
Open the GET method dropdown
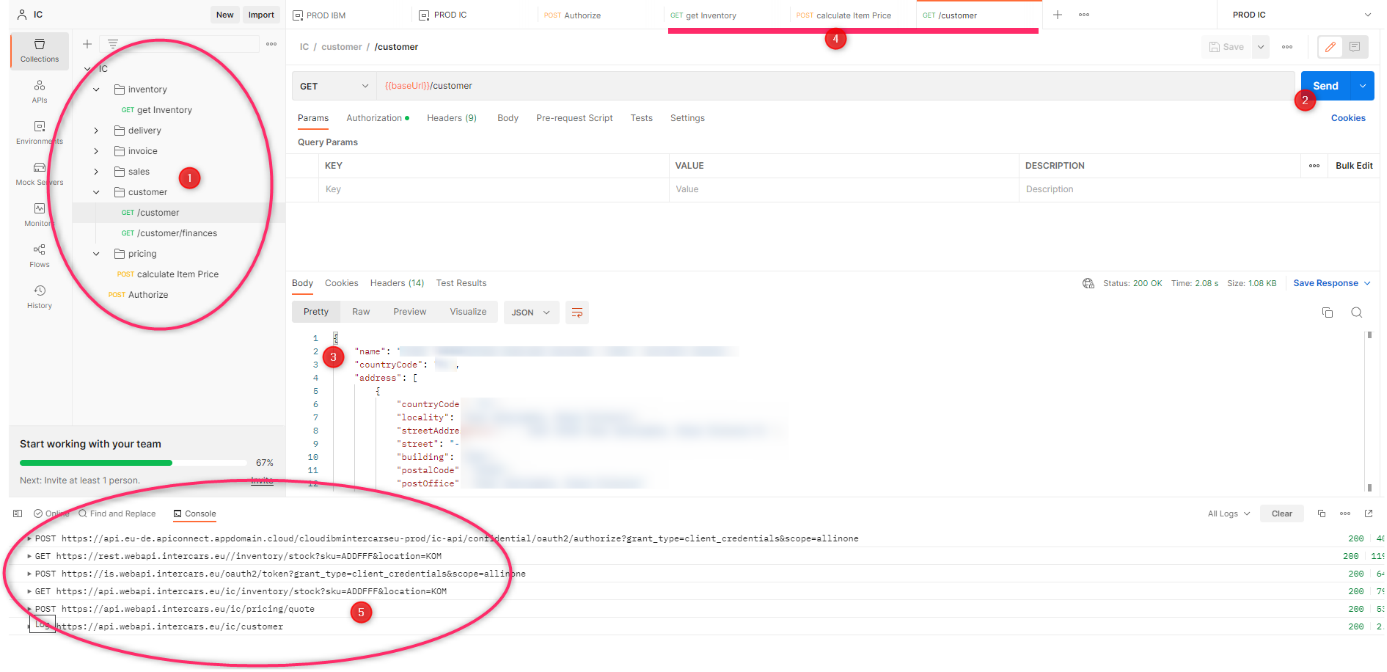point(334,86)
